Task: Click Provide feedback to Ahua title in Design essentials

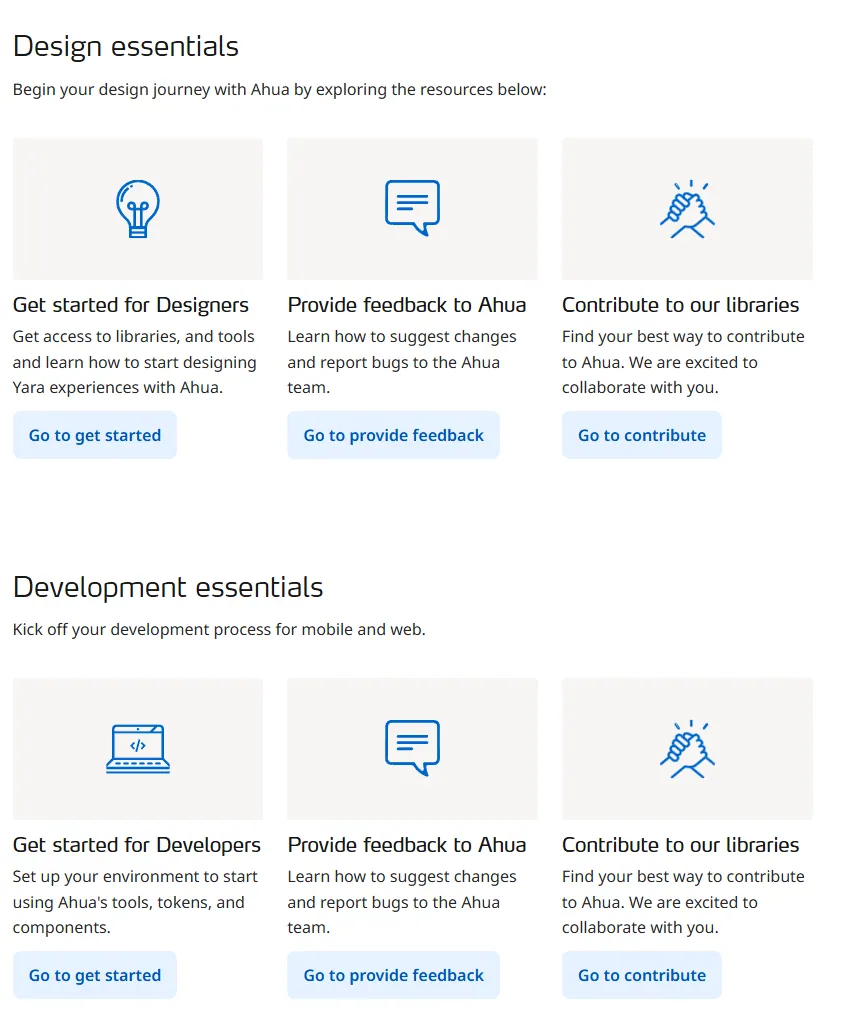Action: point(407,305)
